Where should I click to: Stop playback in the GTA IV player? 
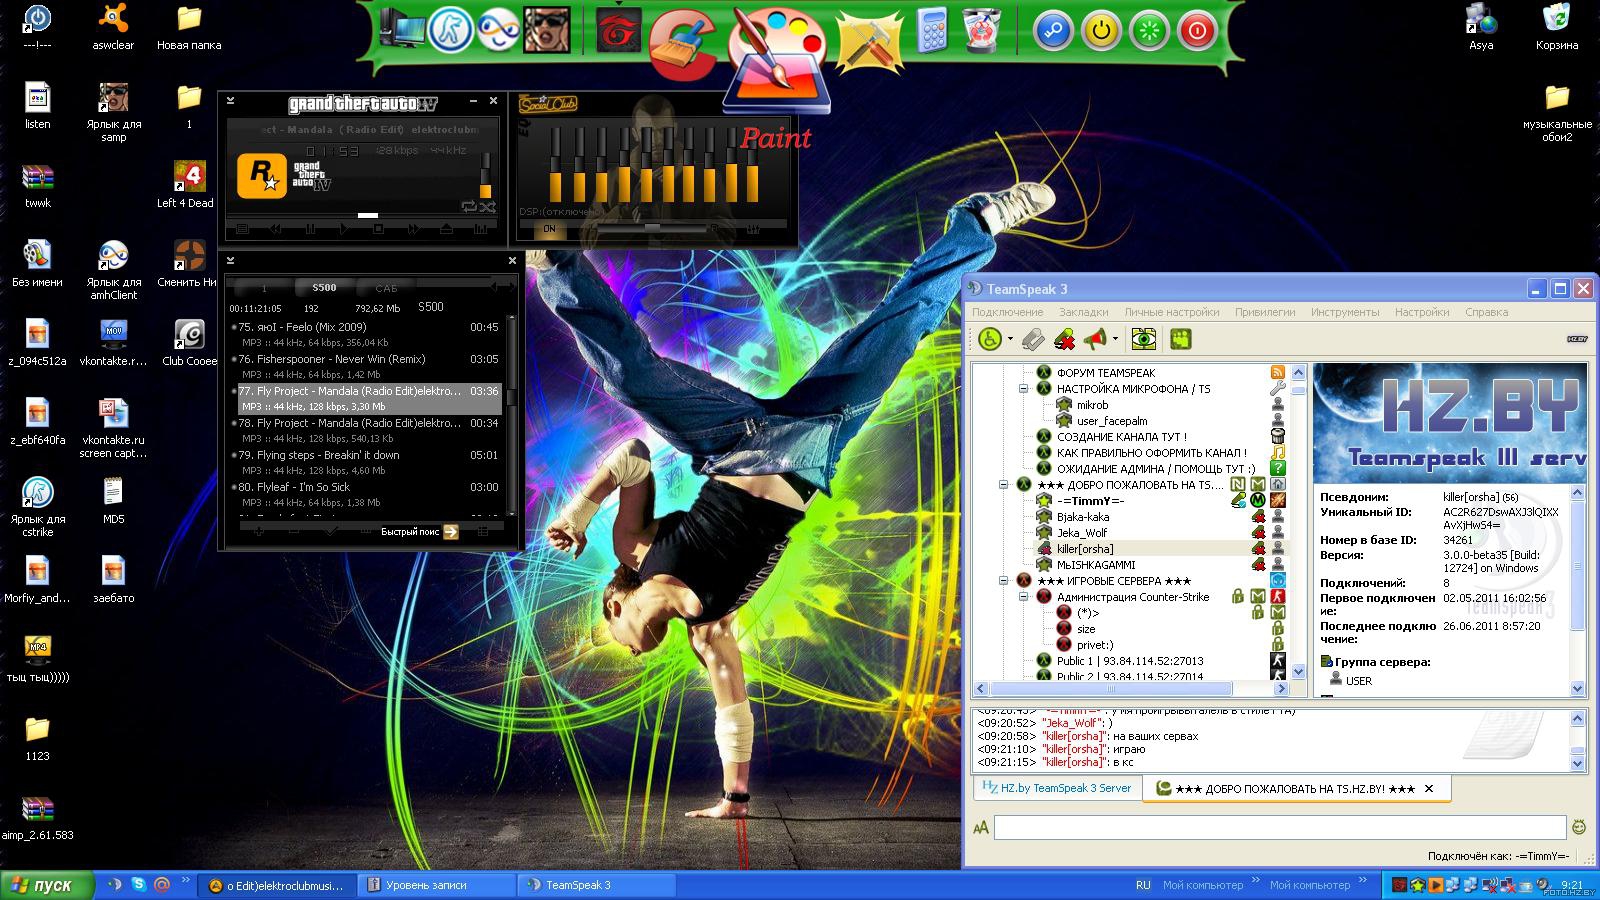pos(378,229)
